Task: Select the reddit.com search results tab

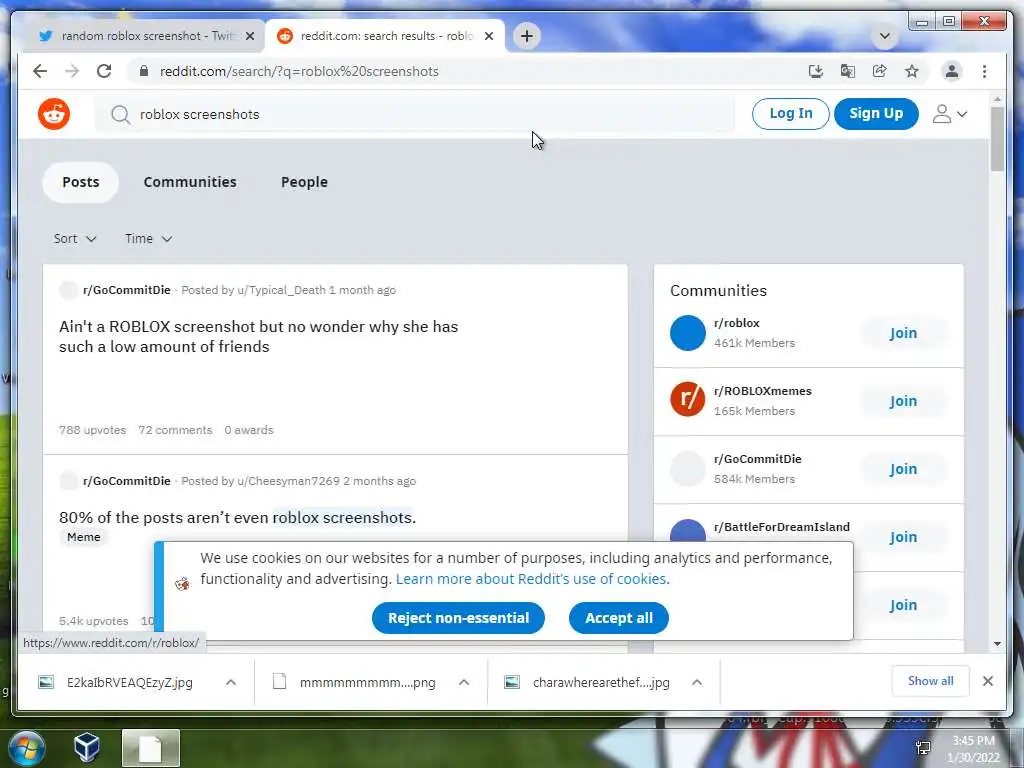Action: 385,37
